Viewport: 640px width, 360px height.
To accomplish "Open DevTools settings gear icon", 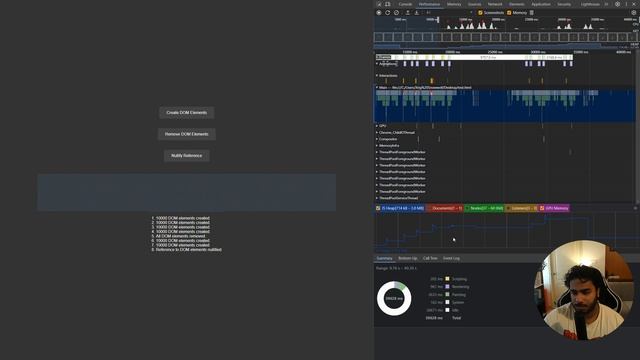I will 618,4.
